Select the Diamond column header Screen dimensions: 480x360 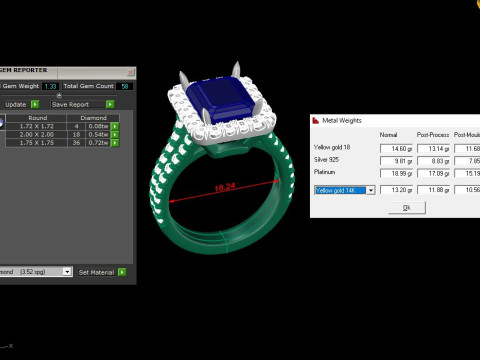93,118
